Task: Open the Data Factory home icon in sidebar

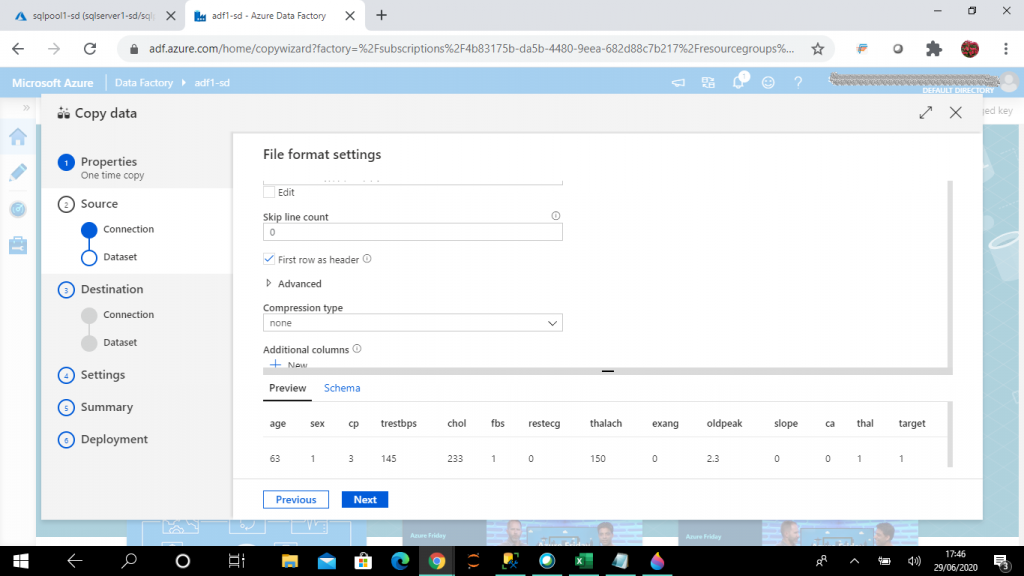Action: 18,136
